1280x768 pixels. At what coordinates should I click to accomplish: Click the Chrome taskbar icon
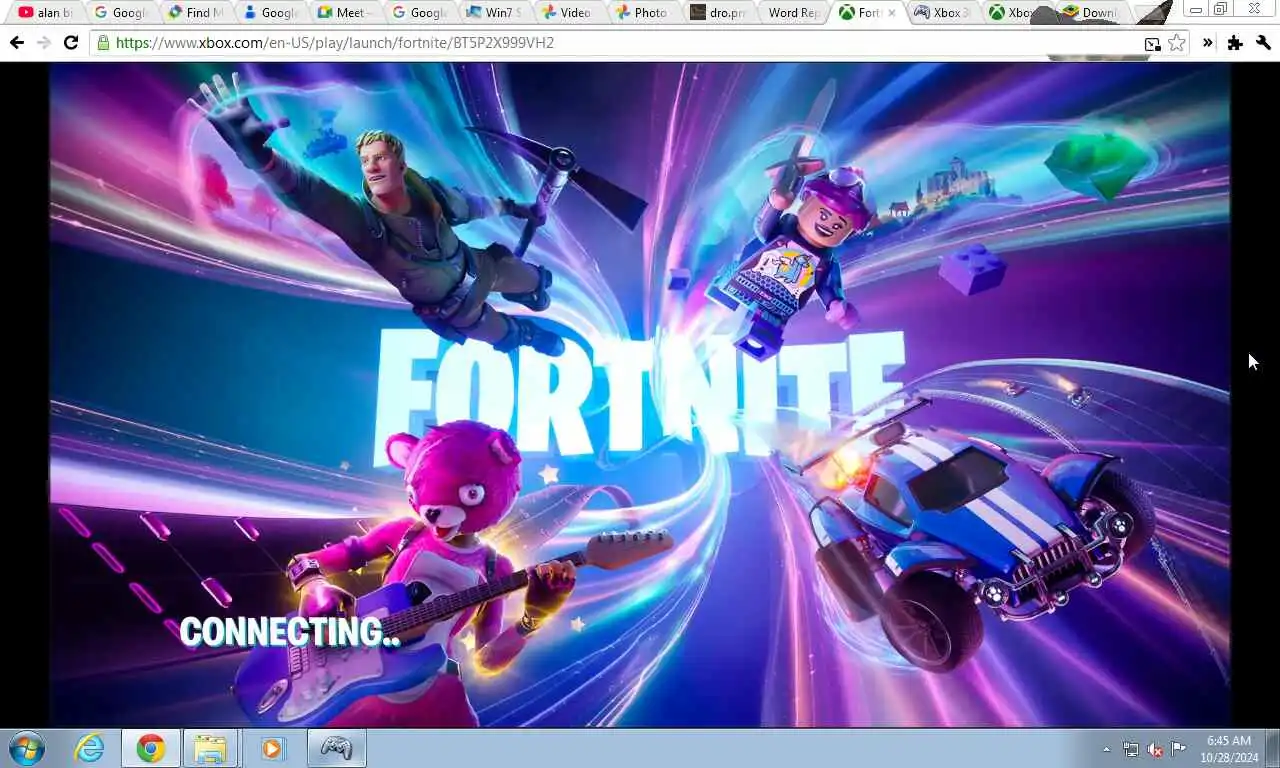pos(151,748)
